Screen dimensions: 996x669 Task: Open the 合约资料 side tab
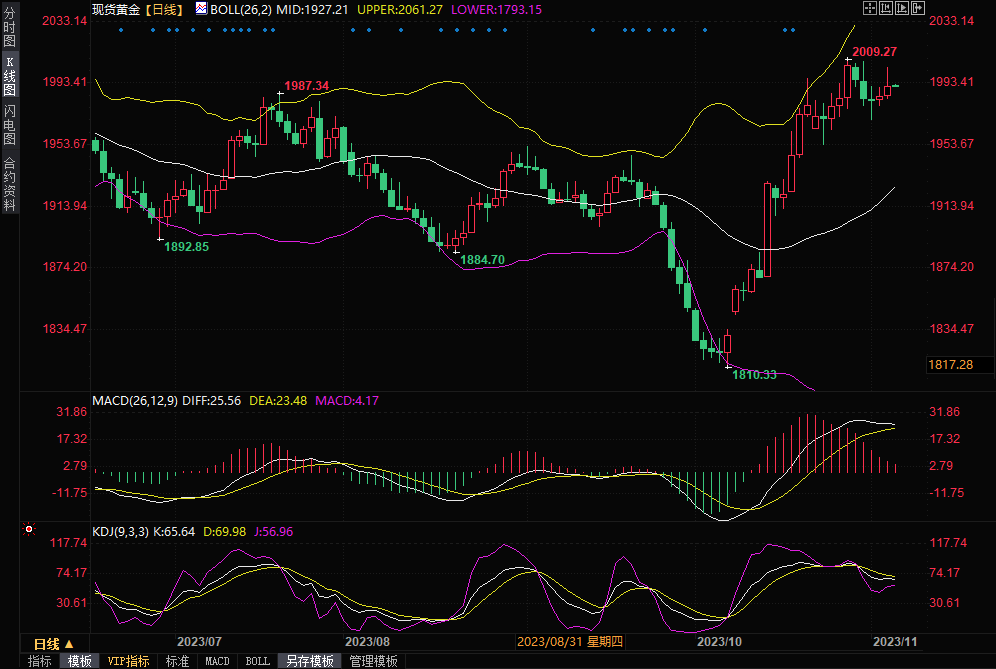pos(9,184)
